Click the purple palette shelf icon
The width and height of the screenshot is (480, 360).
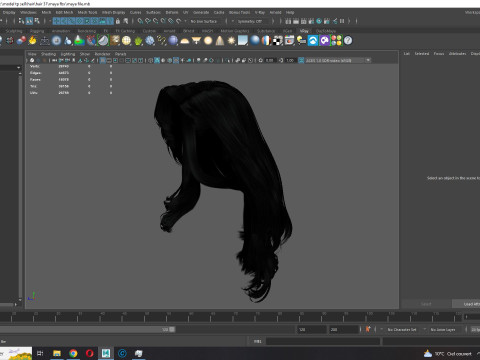click(324, 41)
